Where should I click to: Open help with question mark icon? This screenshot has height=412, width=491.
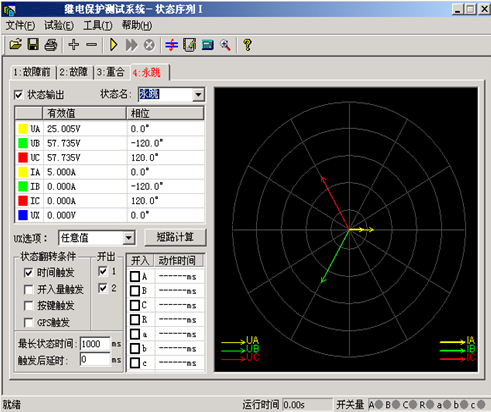247,45
